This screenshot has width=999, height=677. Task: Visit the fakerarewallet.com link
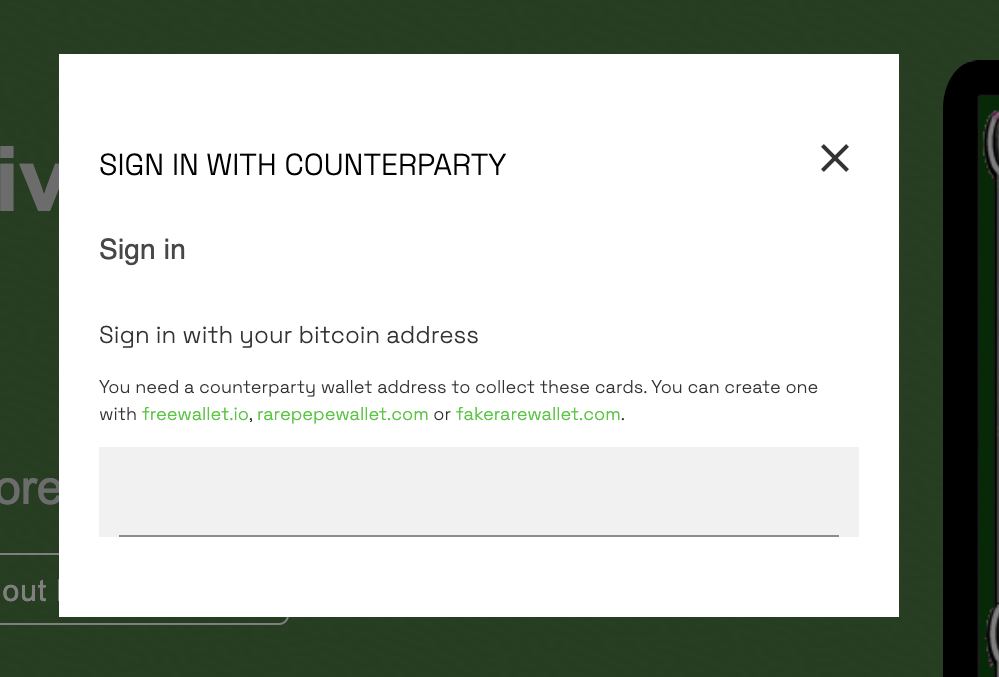click(538, 414)
